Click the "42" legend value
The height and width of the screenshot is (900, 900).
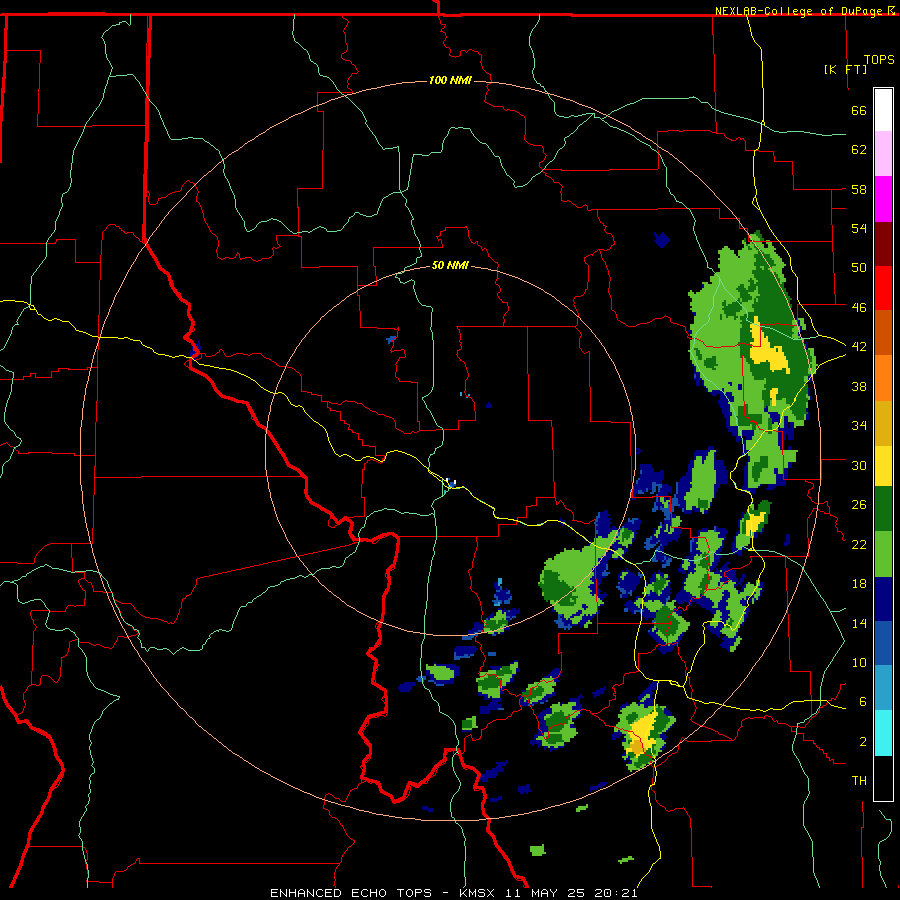859,347
